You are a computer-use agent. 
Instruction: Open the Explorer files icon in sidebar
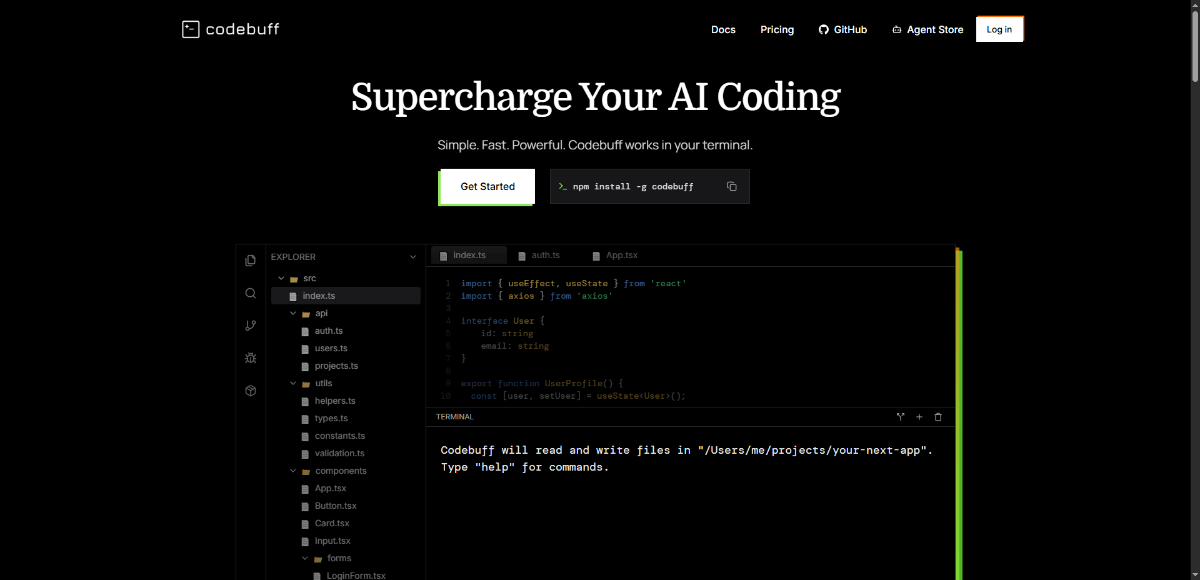coord(250,260)
